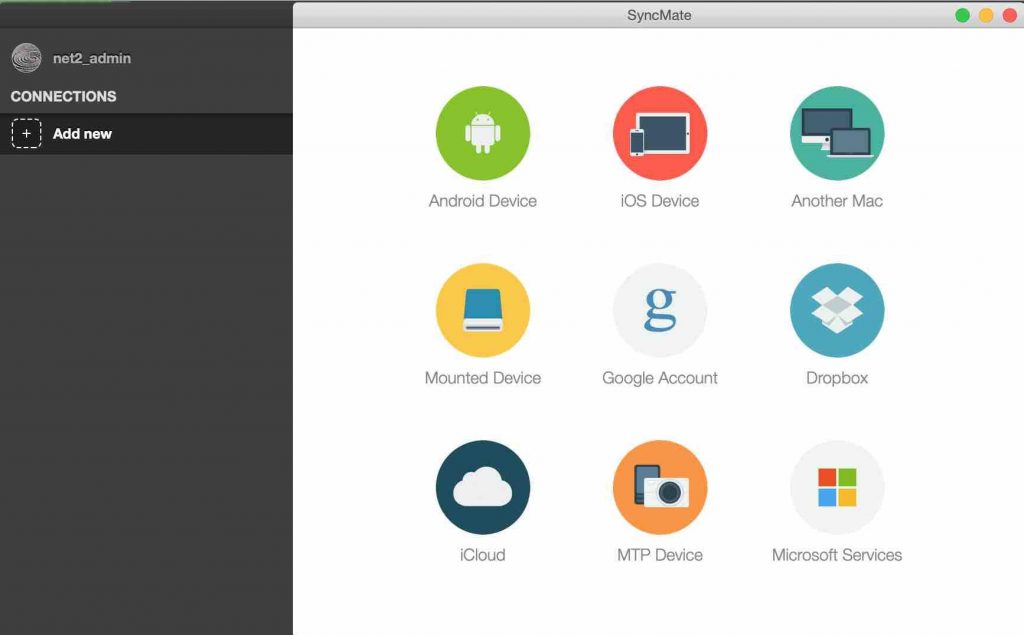Select the Microsoft Services icon
Image resolution: width=1024 pixels, height=635 pixels.
[837, 487]
